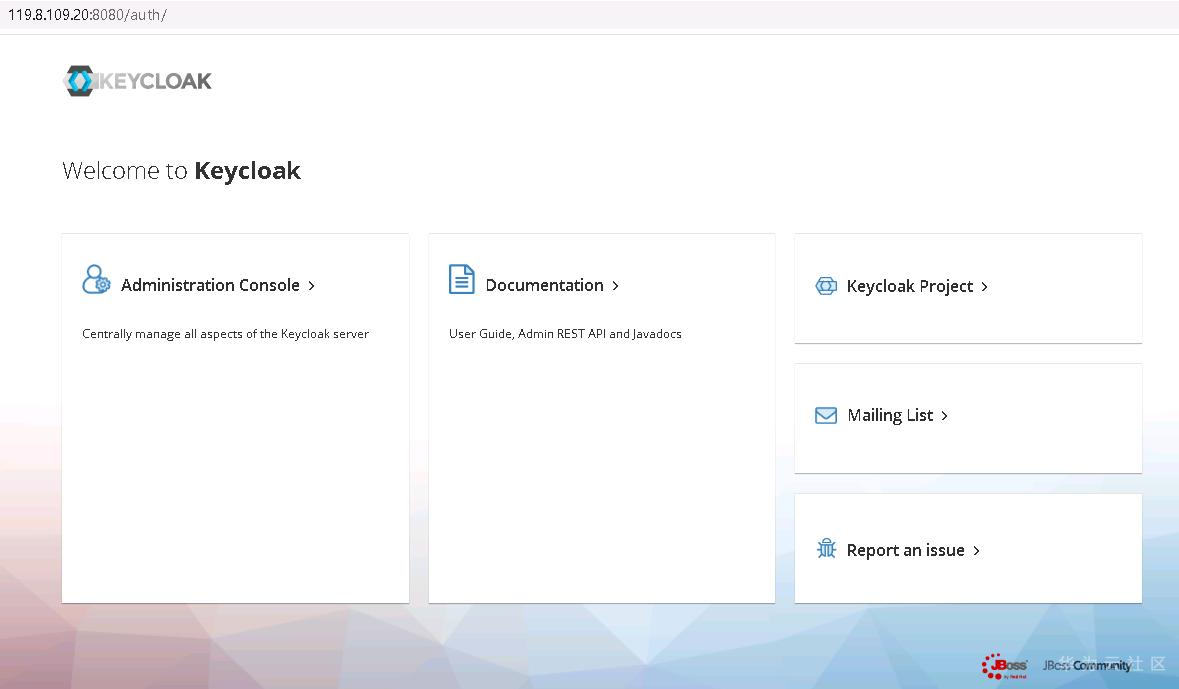The image size is (1179, 689).
Task: Click the Mailing List envelope icon
Action: 826,415
